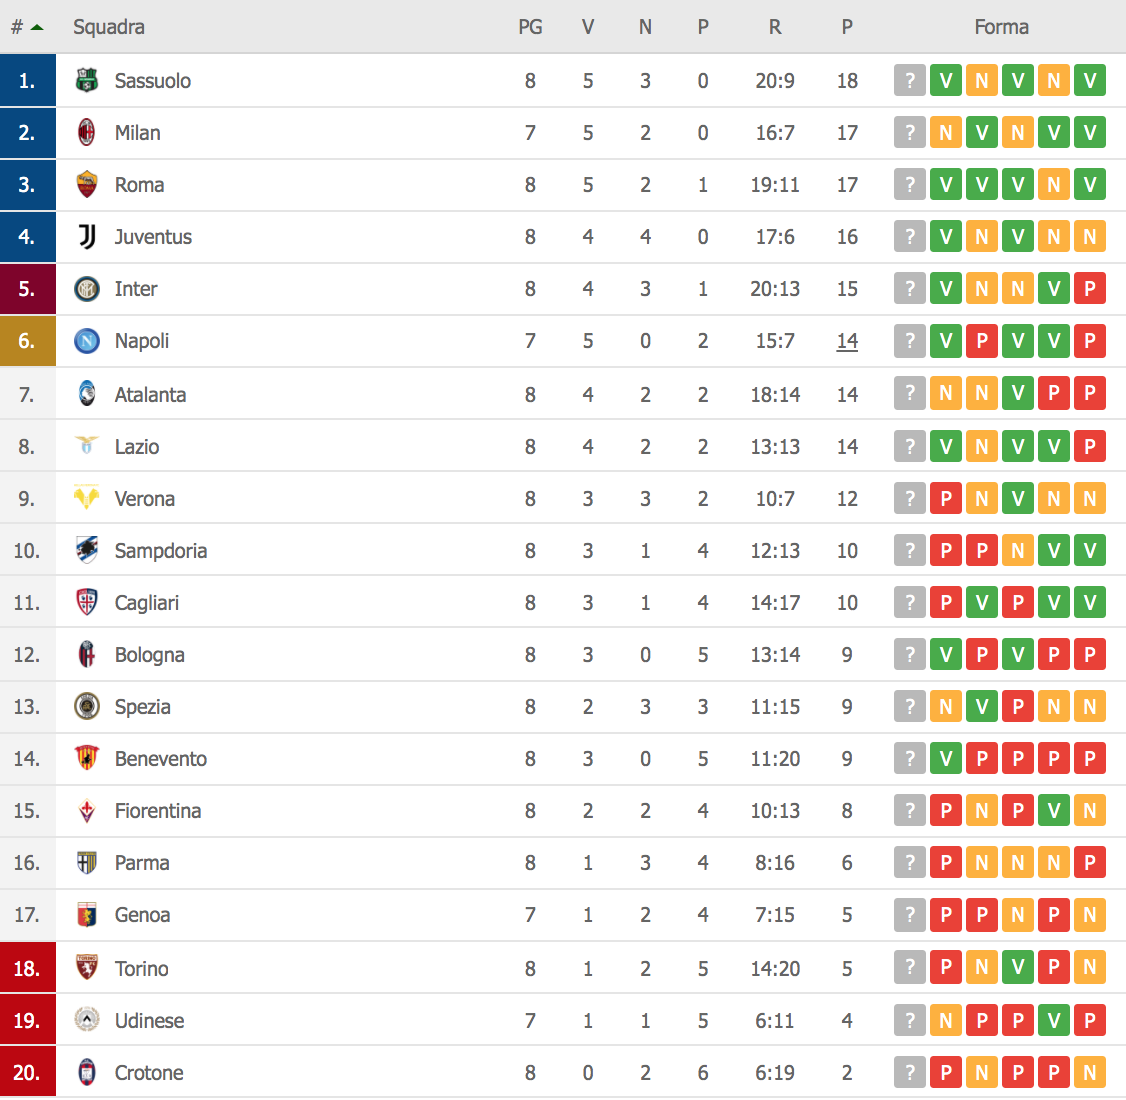
Task: Click Inter's red P form result
Action: point(1089,289)
